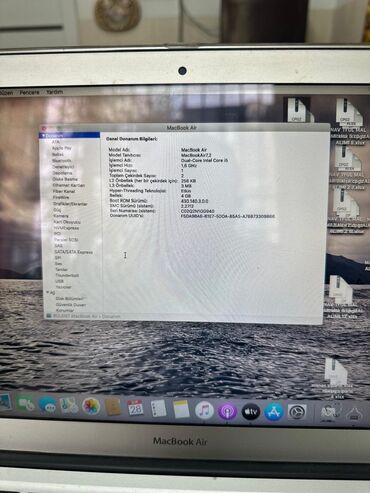Select PCI in the sidebar
Image resolution: width=370 pixels, height=493 pixels.
coord(57,234)
